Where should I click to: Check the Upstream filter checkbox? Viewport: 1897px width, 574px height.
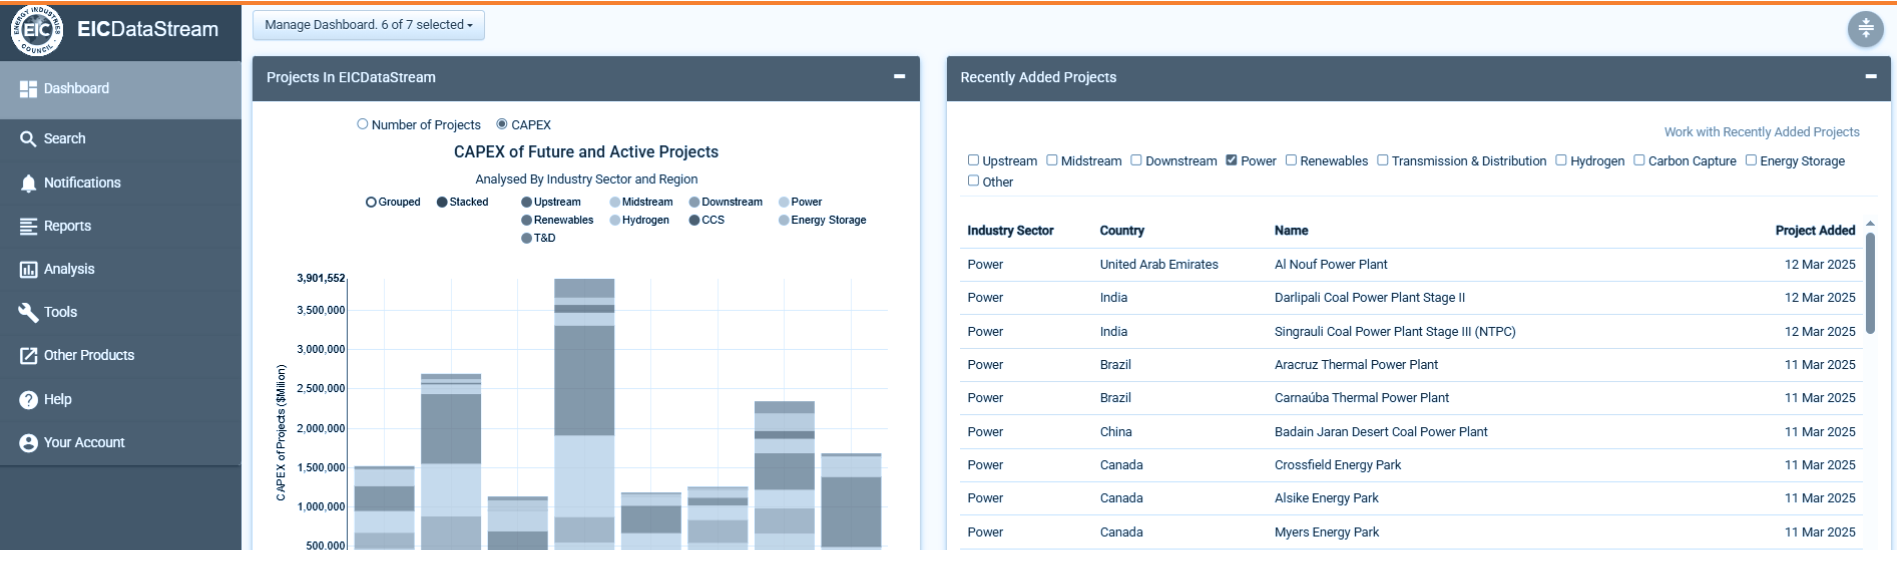point(973,160)
